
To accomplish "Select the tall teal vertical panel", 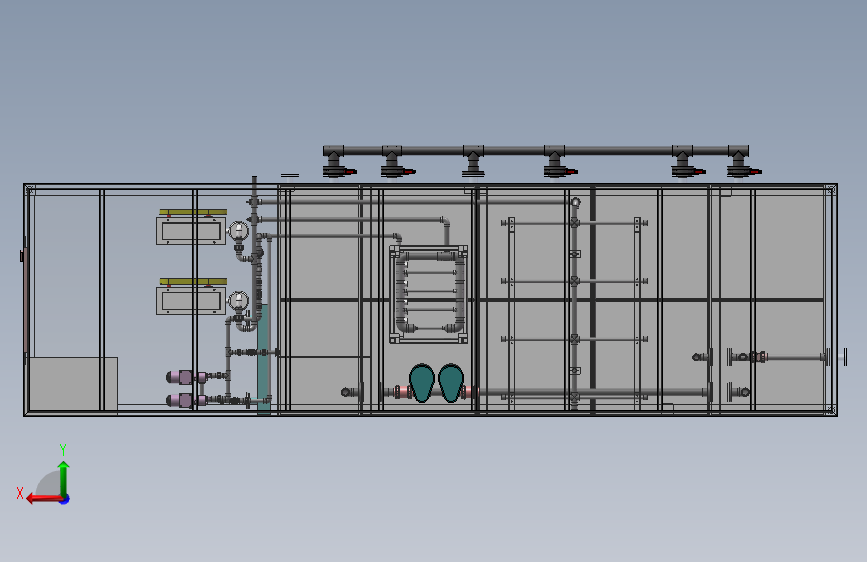I will tap(264, 358).
